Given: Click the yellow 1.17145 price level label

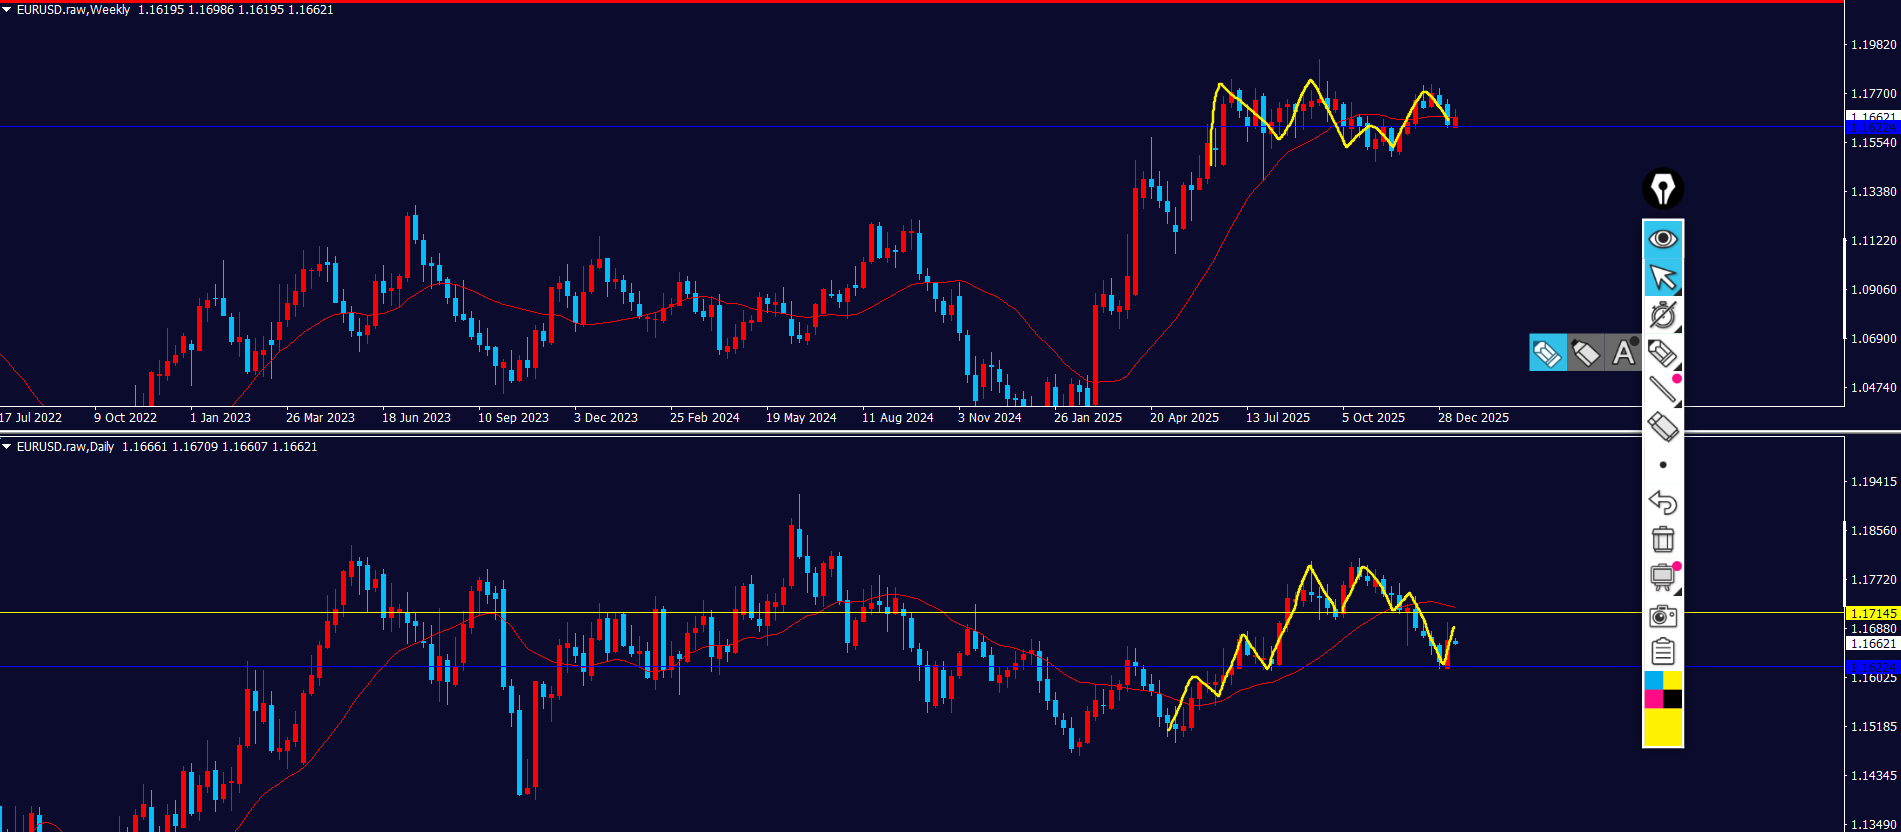Looking at the screenshot, I should (1872, 613).
